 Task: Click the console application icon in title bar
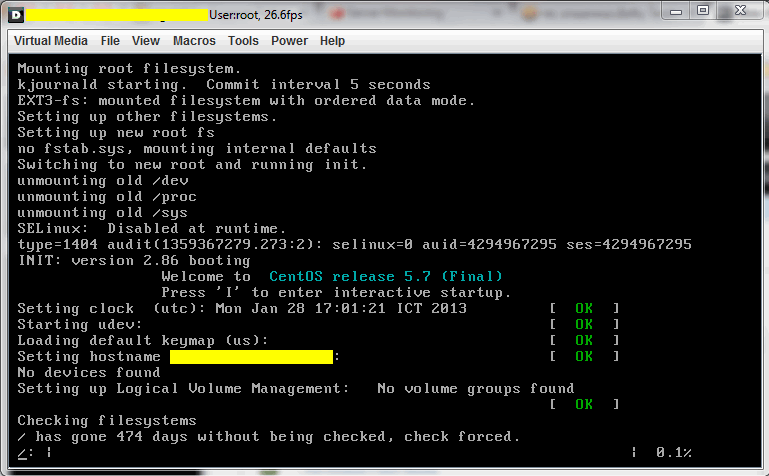click(x=16, y=15)
